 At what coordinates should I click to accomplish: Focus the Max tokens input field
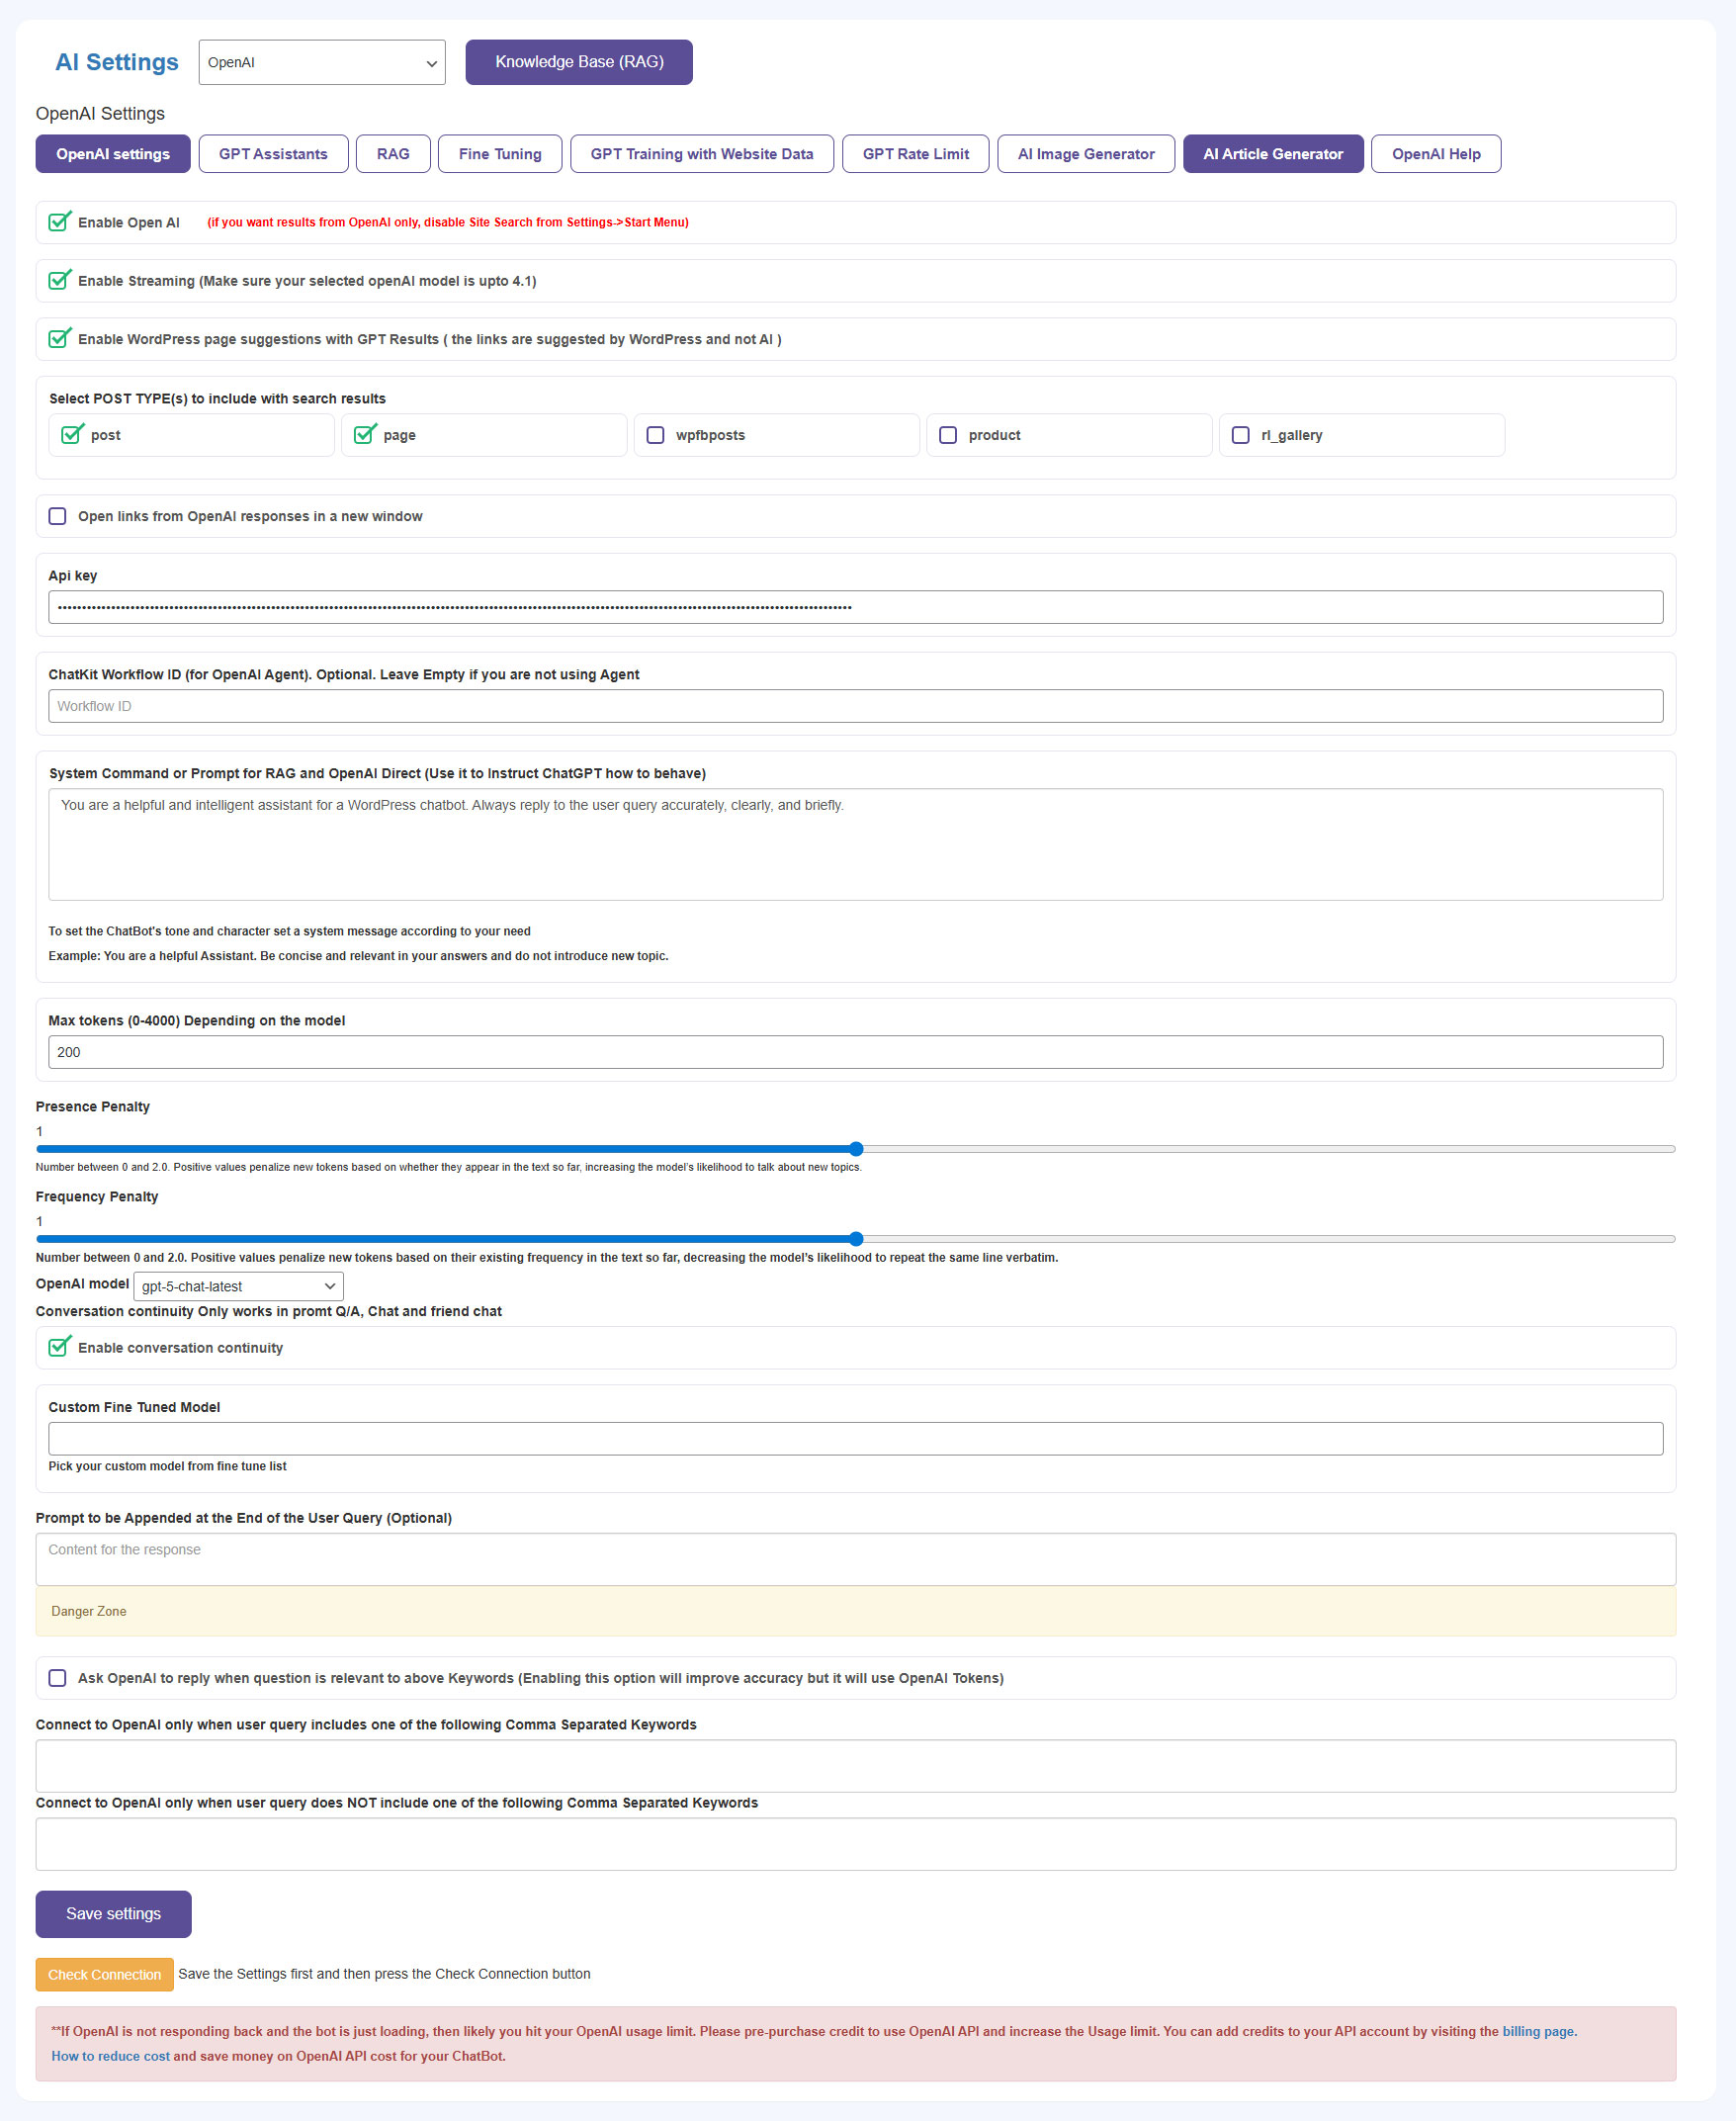coord(855,1052)
